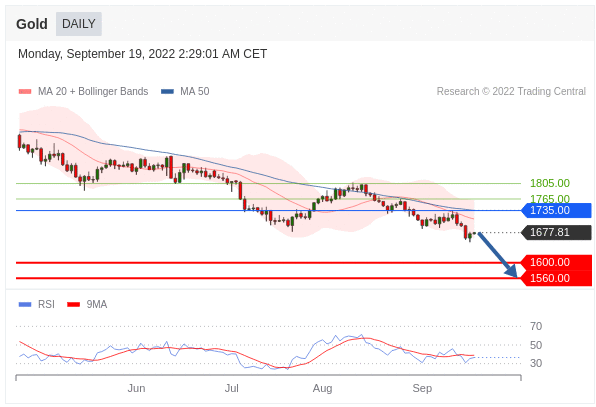Click the Aug label on time axis
The width and height of the screenshot is (596, 407).
(322, 388)
